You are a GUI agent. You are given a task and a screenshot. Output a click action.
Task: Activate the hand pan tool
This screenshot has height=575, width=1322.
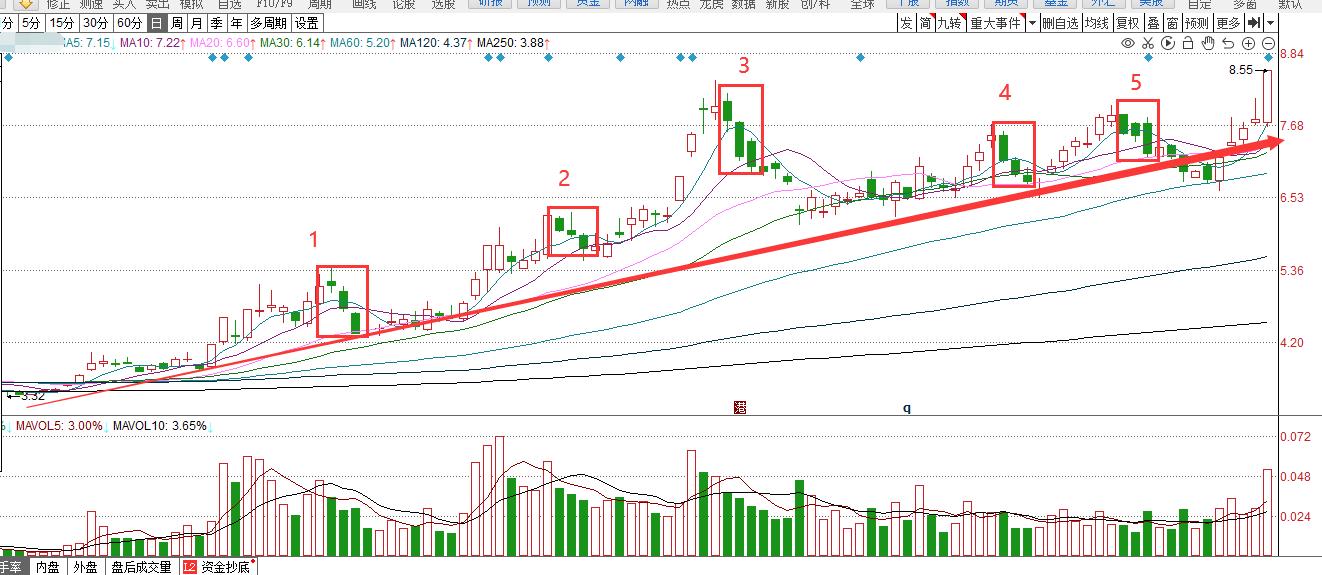coord(1208,43)
